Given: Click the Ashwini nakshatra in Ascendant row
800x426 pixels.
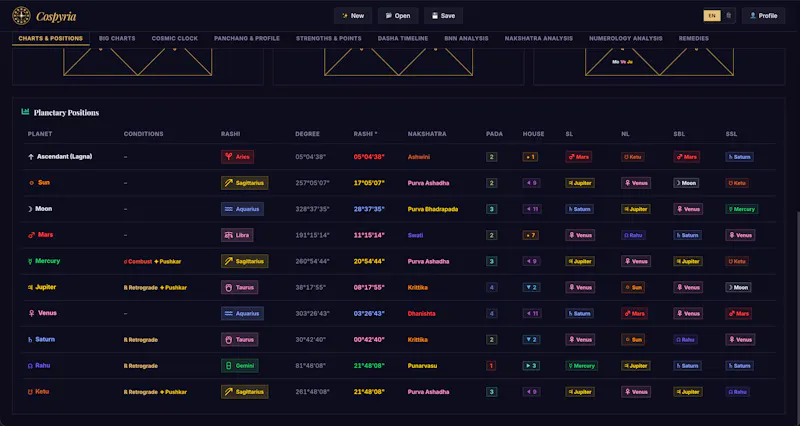Looking at the screenshot, I should point(418,157).
